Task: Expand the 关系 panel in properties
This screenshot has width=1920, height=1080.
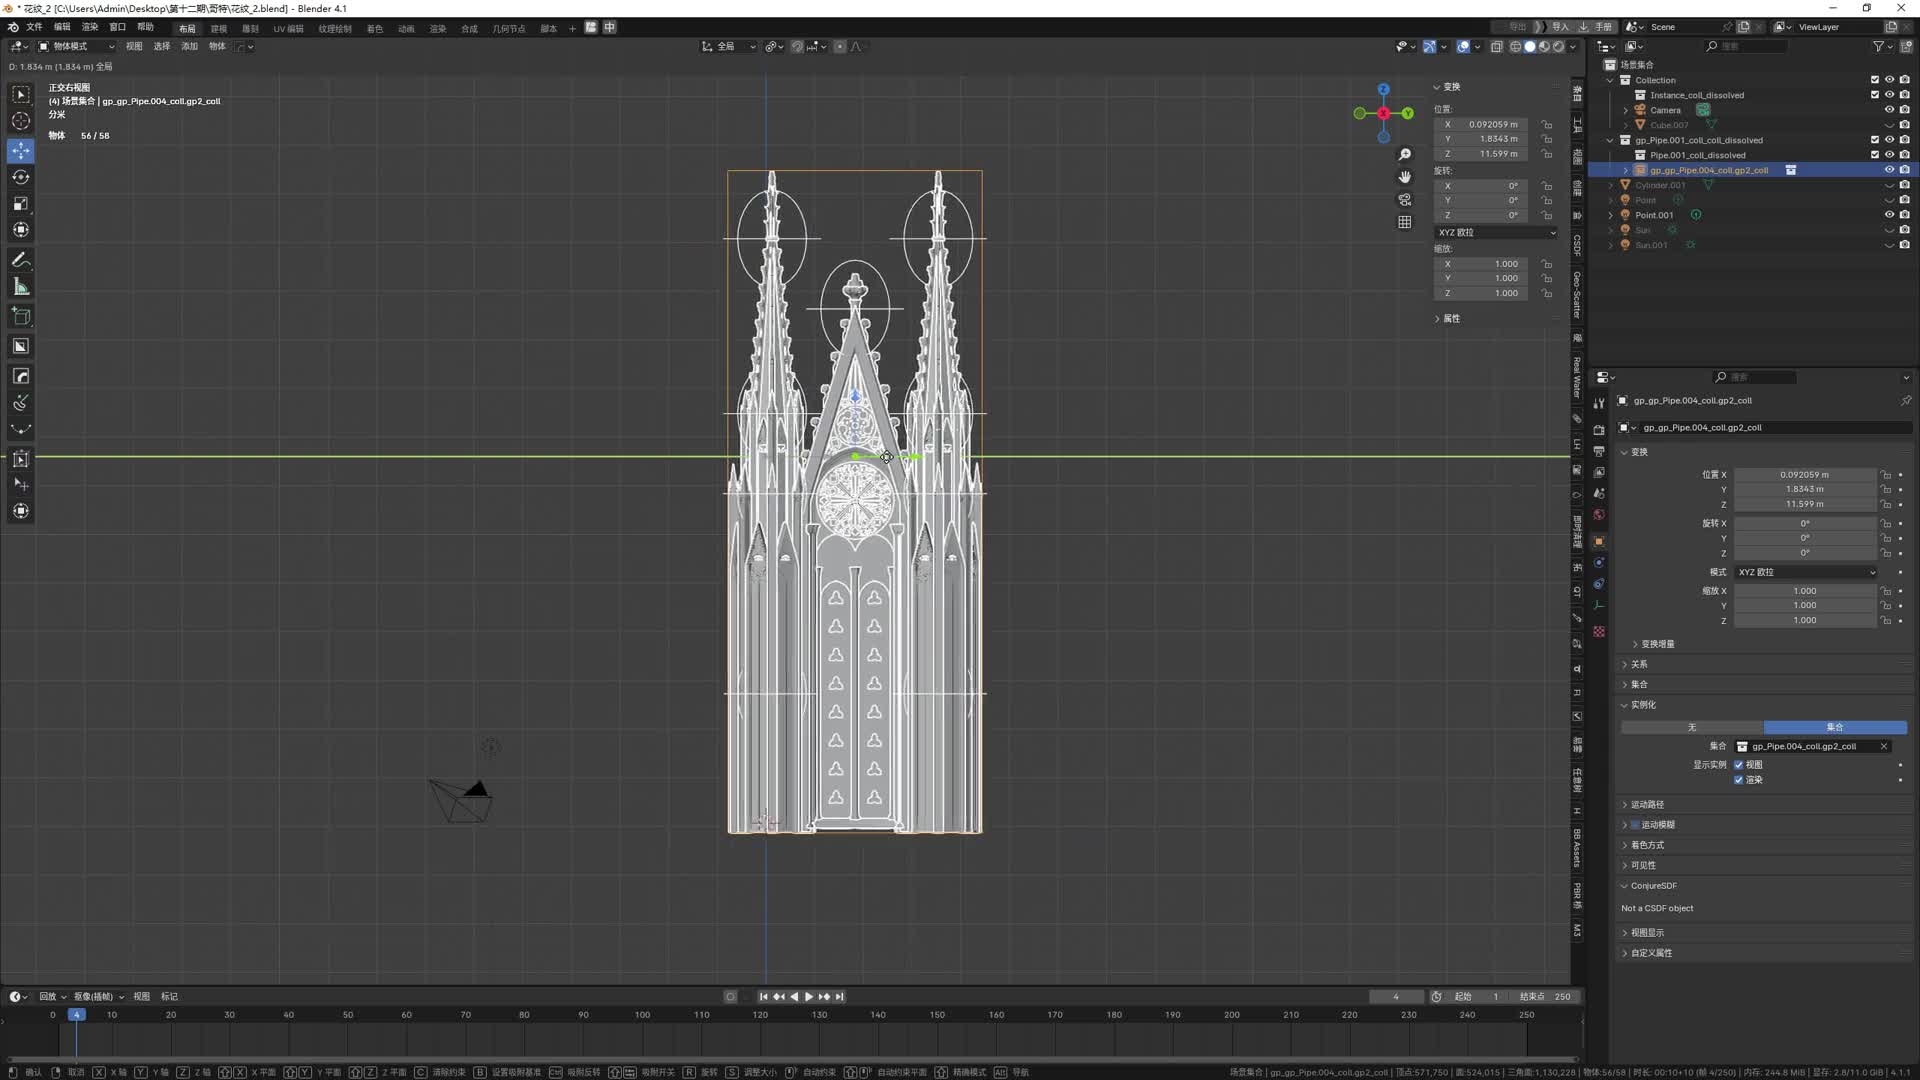Action: point(1639,664)
